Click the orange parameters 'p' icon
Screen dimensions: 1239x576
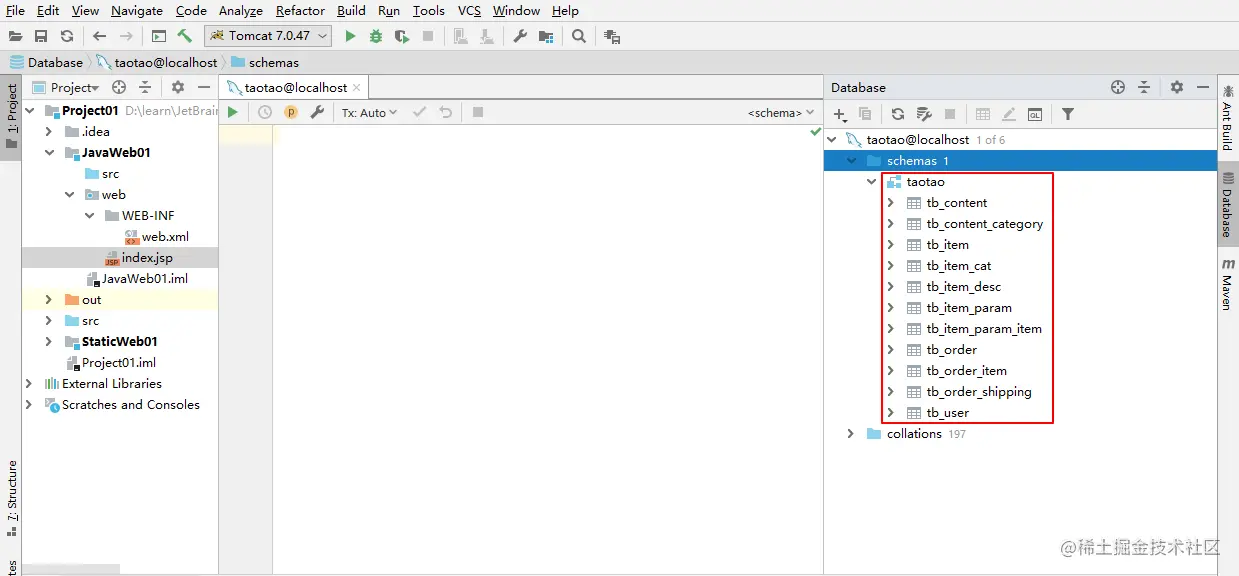tap(291, 112)
